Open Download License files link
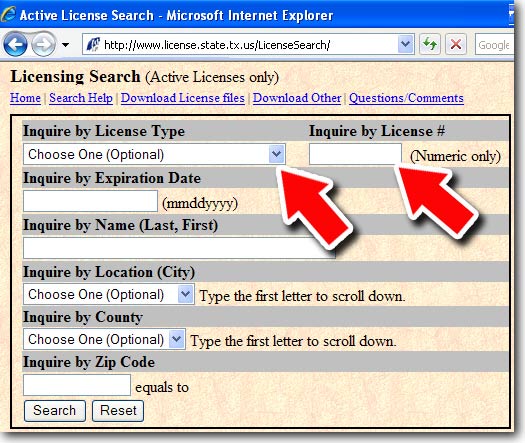 tap(183, 98)
